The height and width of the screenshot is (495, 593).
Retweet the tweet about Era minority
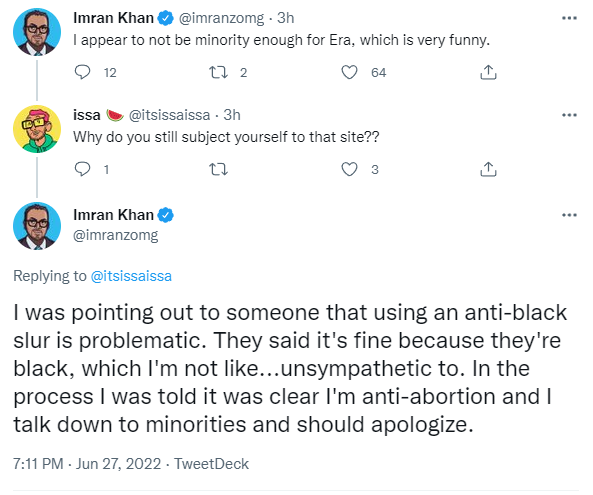tap(219, 72)
